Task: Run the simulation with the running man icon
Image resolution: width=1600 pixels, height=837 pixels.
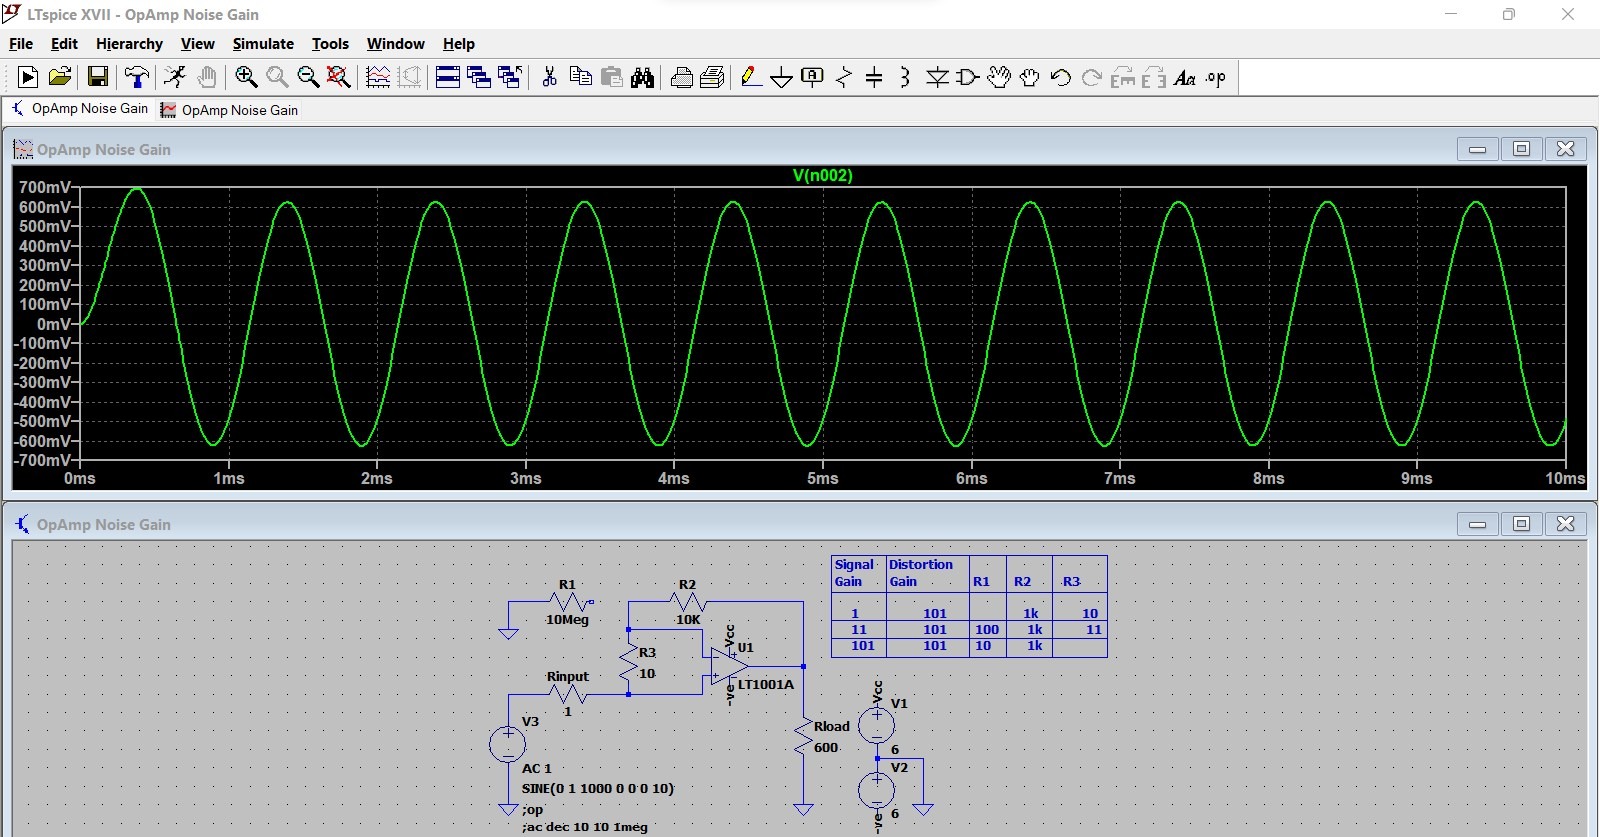Action: 176,77
